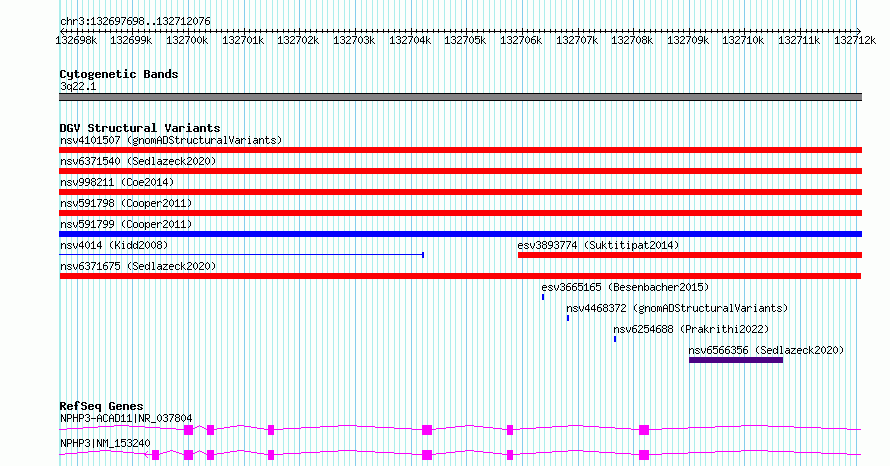Open NPHP3|NM_153240 gene label
The height and width of the screenshot is (466, 890).
click(105, 443)
